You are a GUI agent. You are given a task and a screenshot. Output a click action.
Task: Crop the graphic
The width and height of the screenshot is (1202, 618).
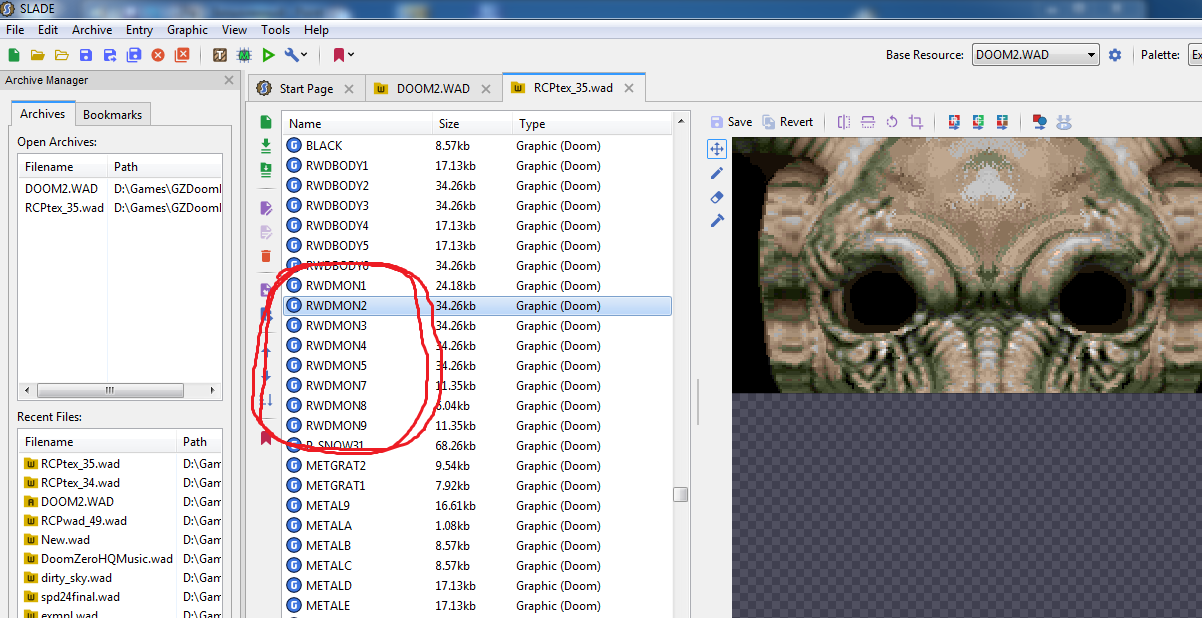(x=916, y=122)
